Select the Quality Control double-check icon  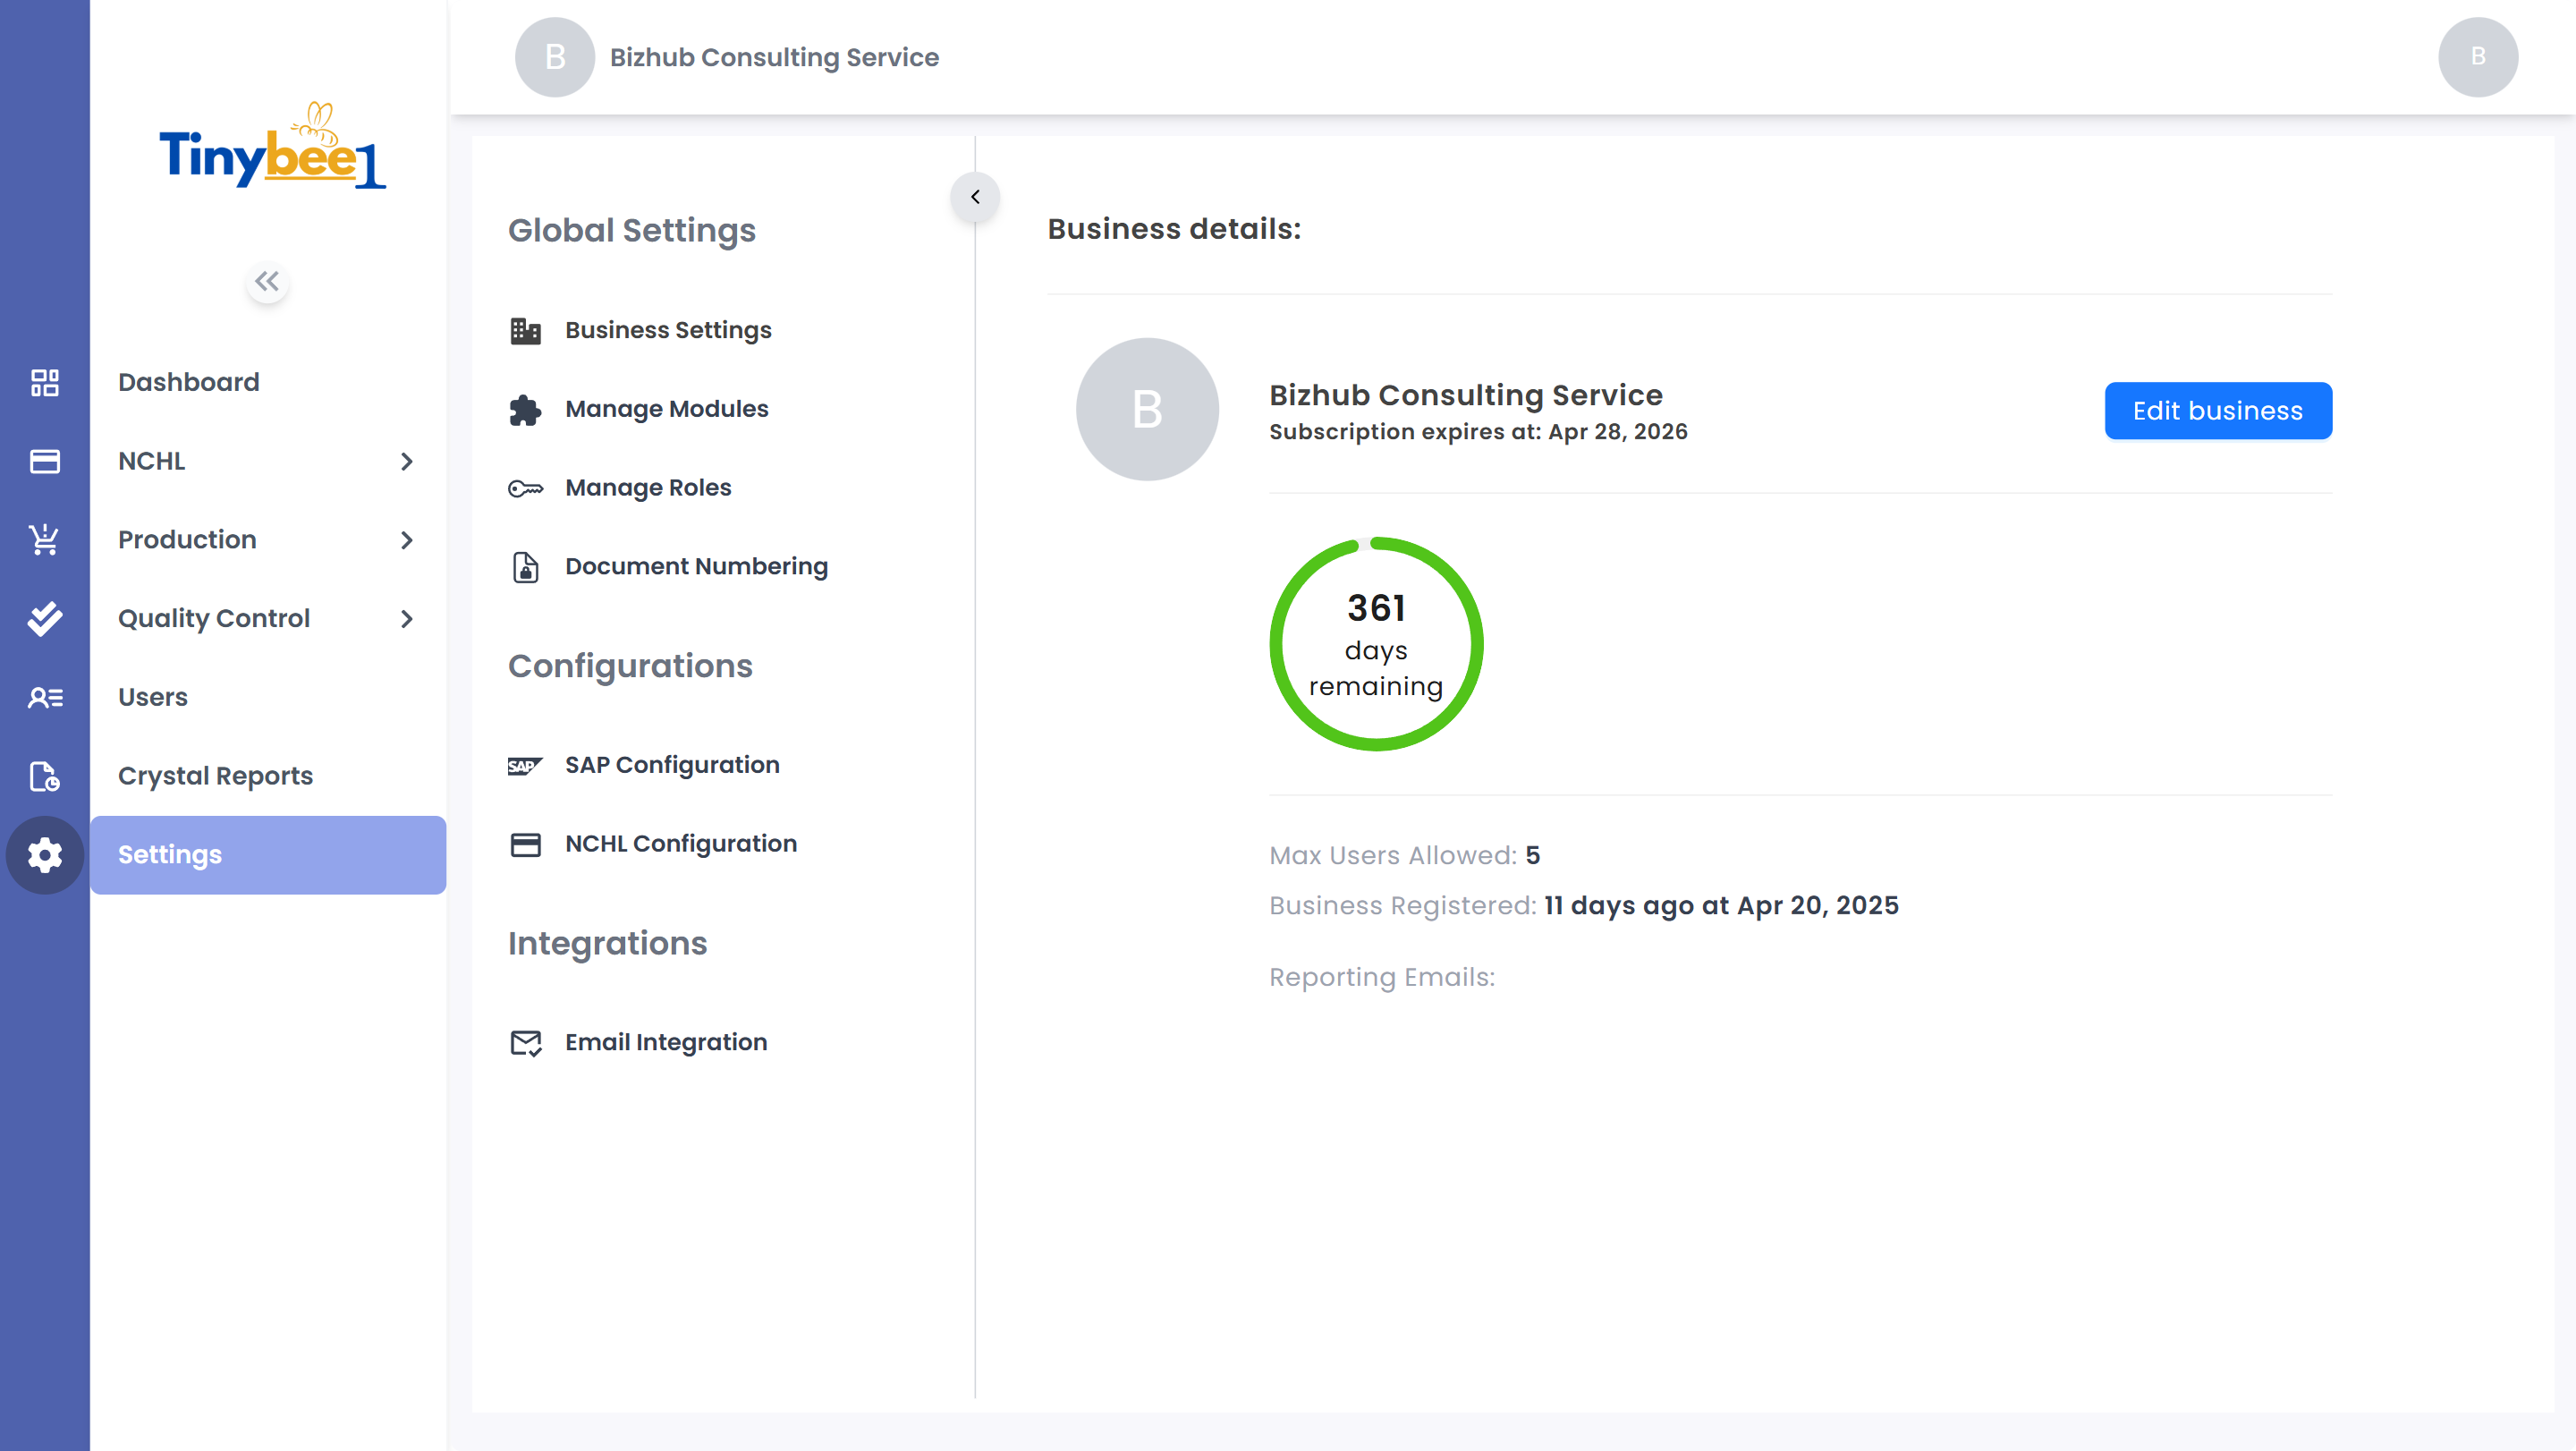(x=44, y=618)
